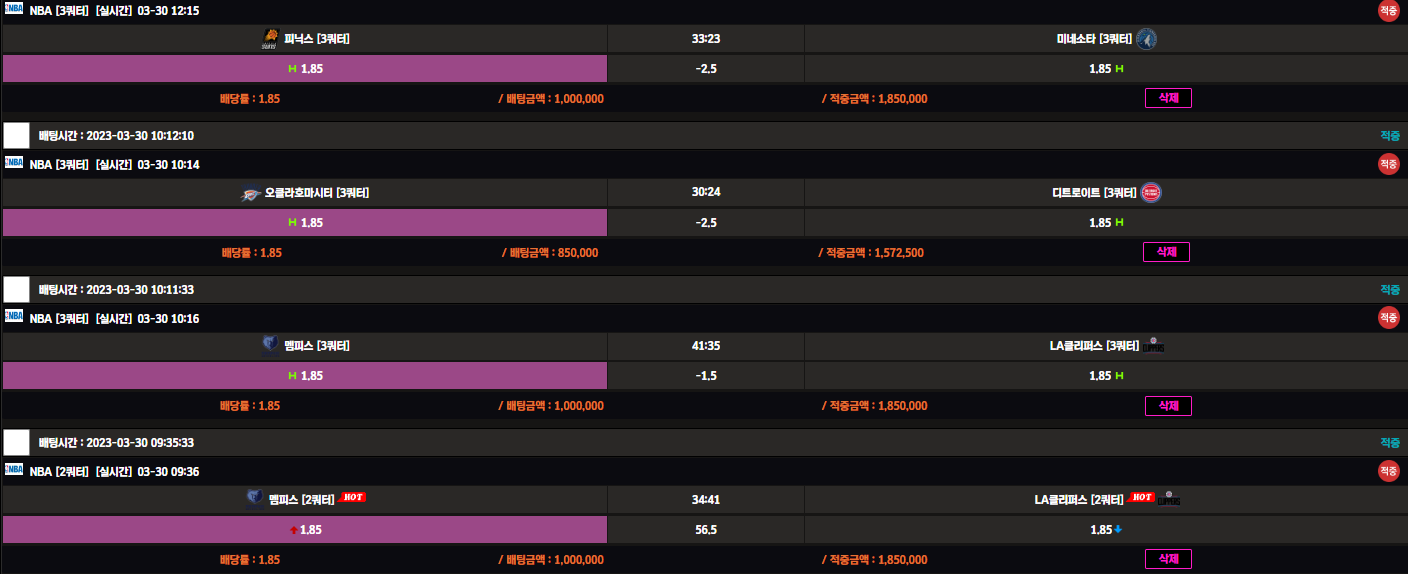Viewport: 1408px width, 574px height.
Task: Click the NBA league icon for the 03-30 10:16 game
Action: tap(14, 316)
